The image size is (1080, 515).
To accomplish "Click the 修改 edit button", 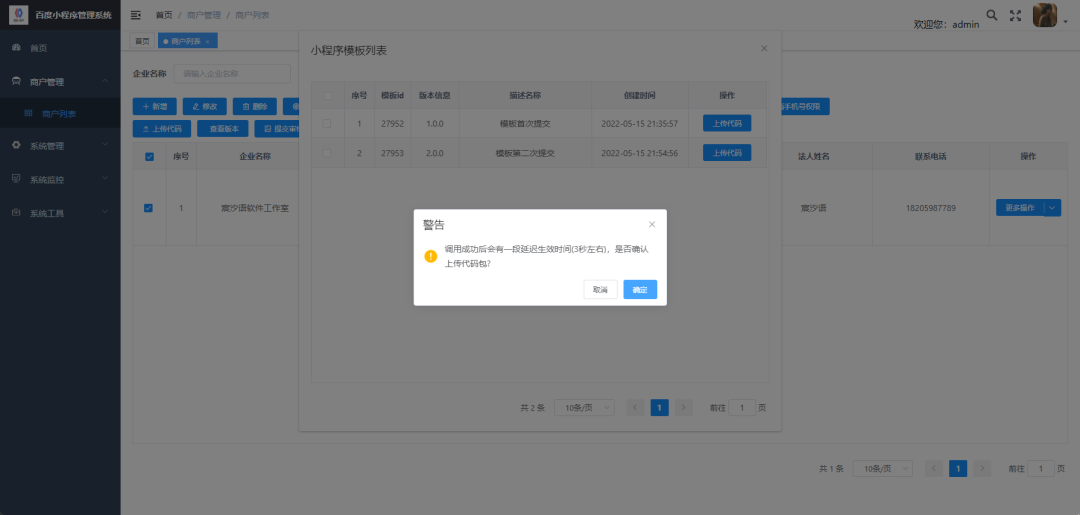I will (x=205, y=107).
